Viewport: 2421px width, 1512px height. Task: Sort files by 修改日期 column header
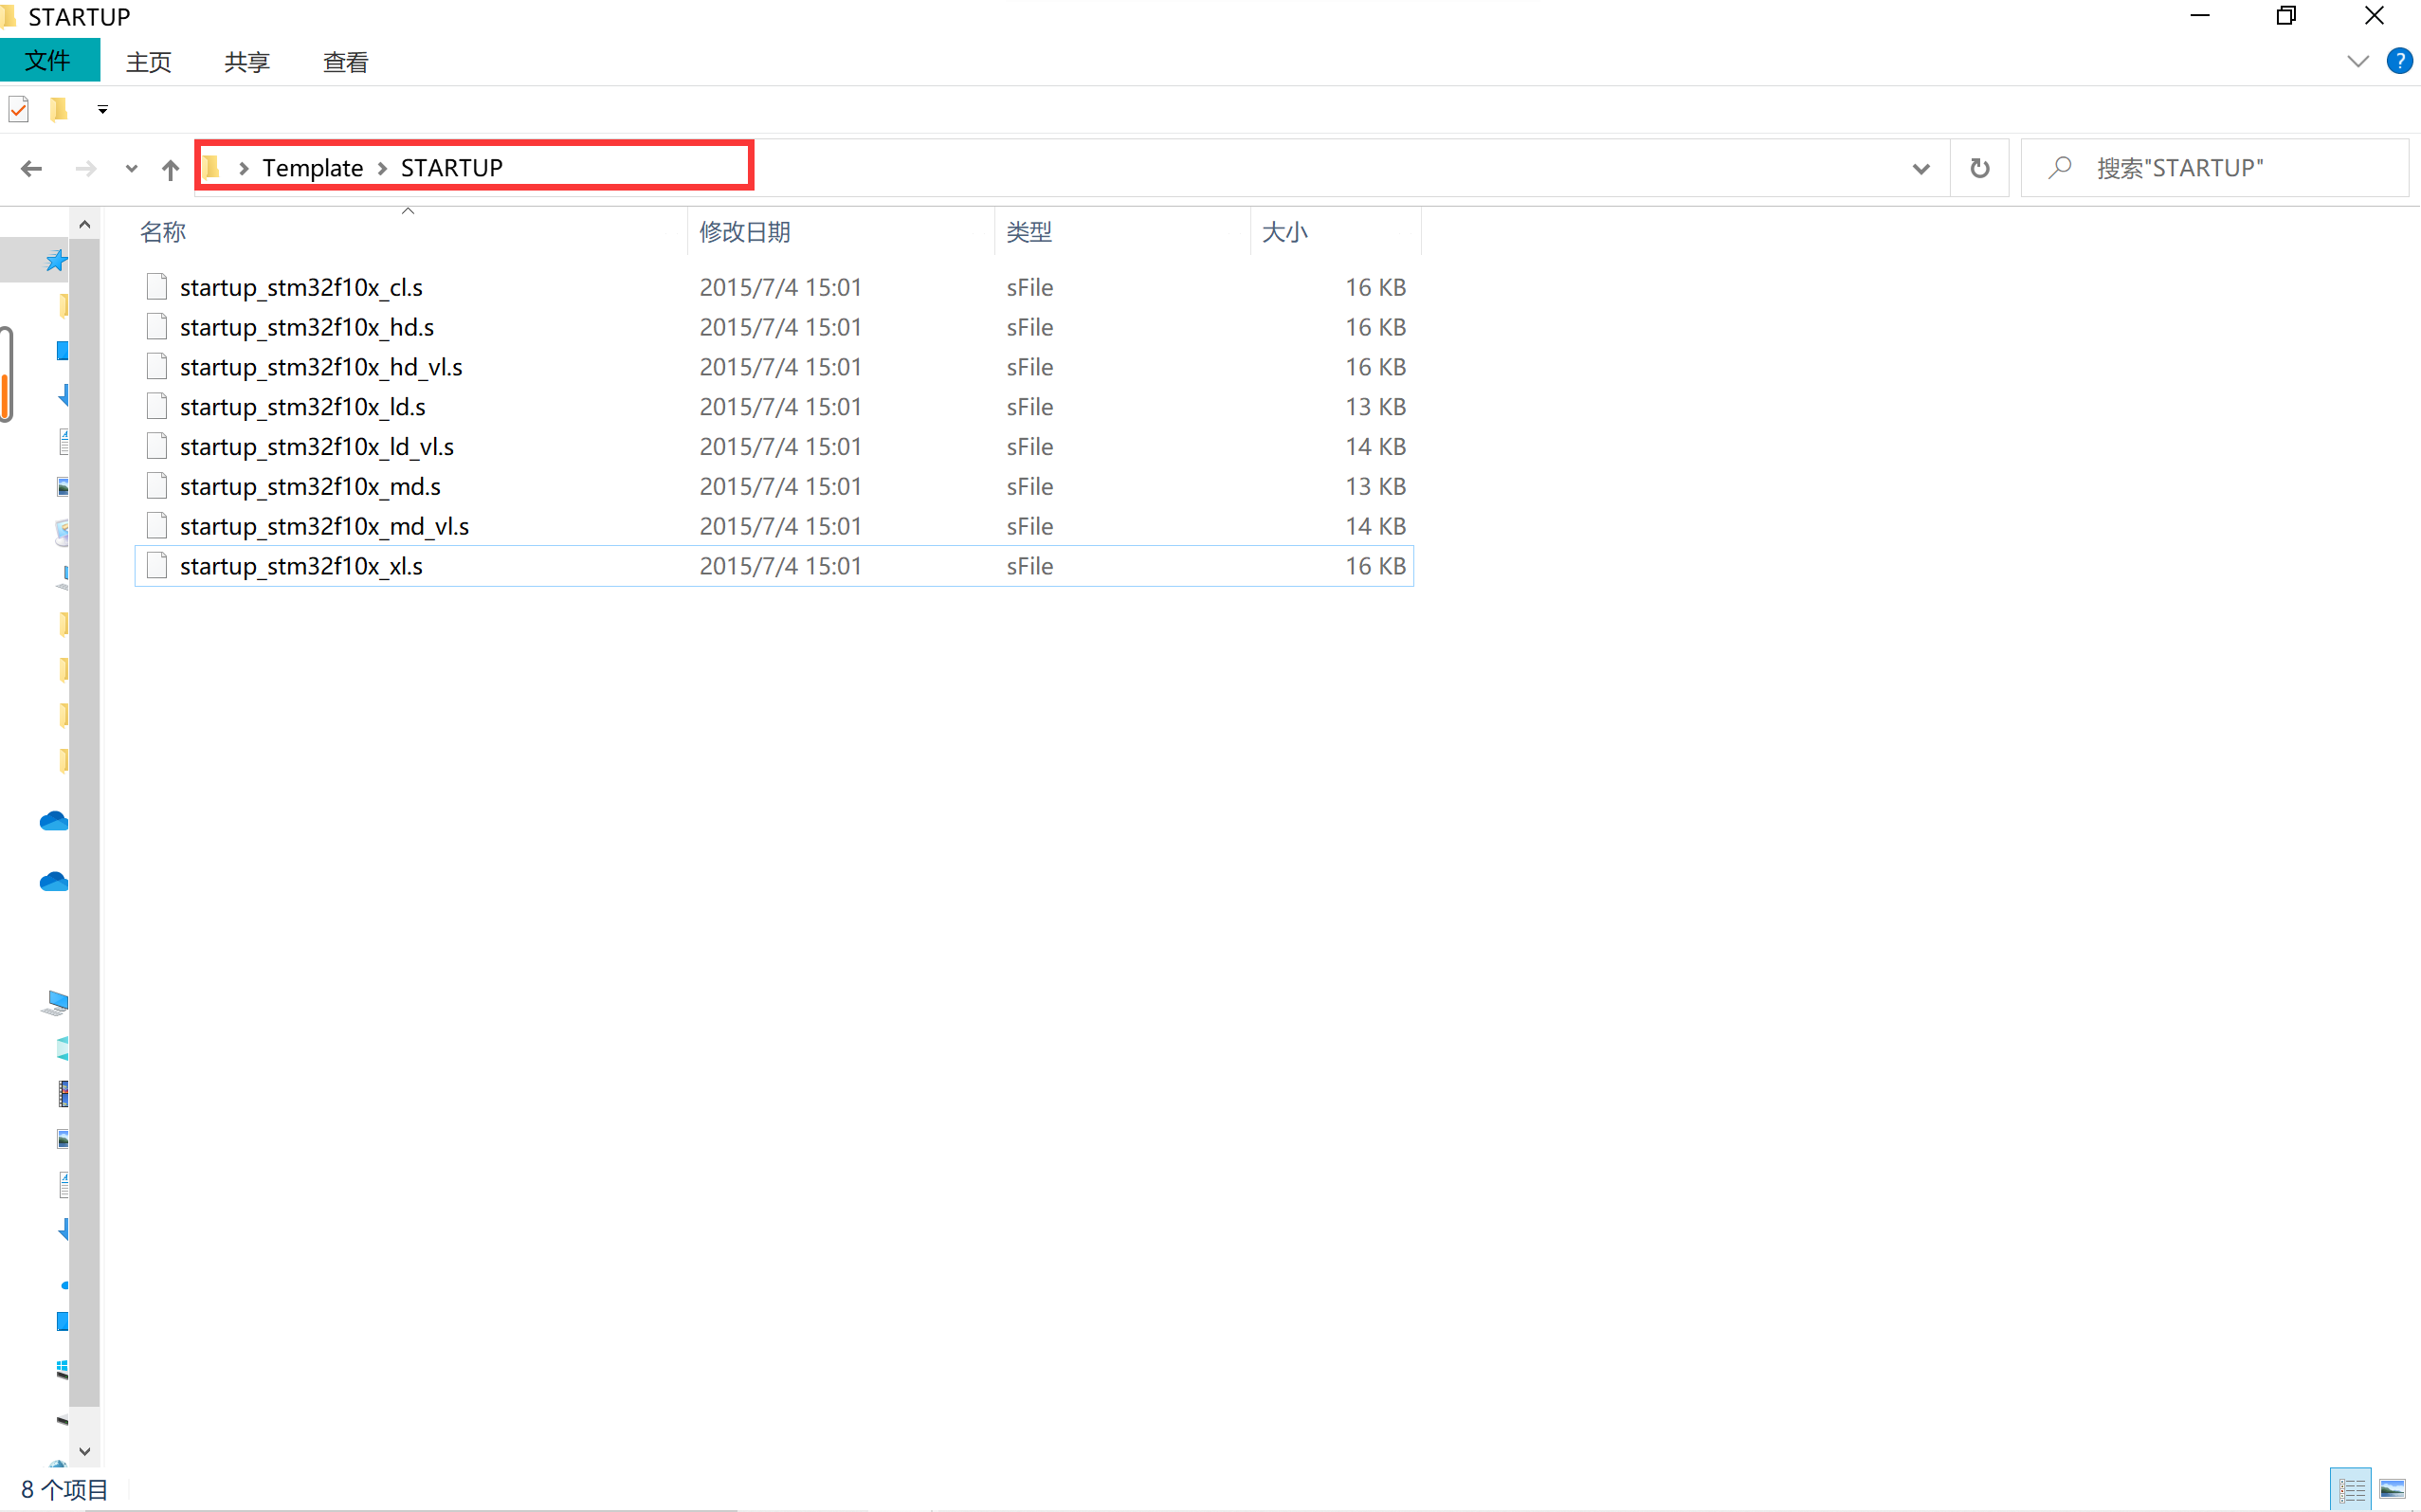pyautogui.click(x=745, y=232)
